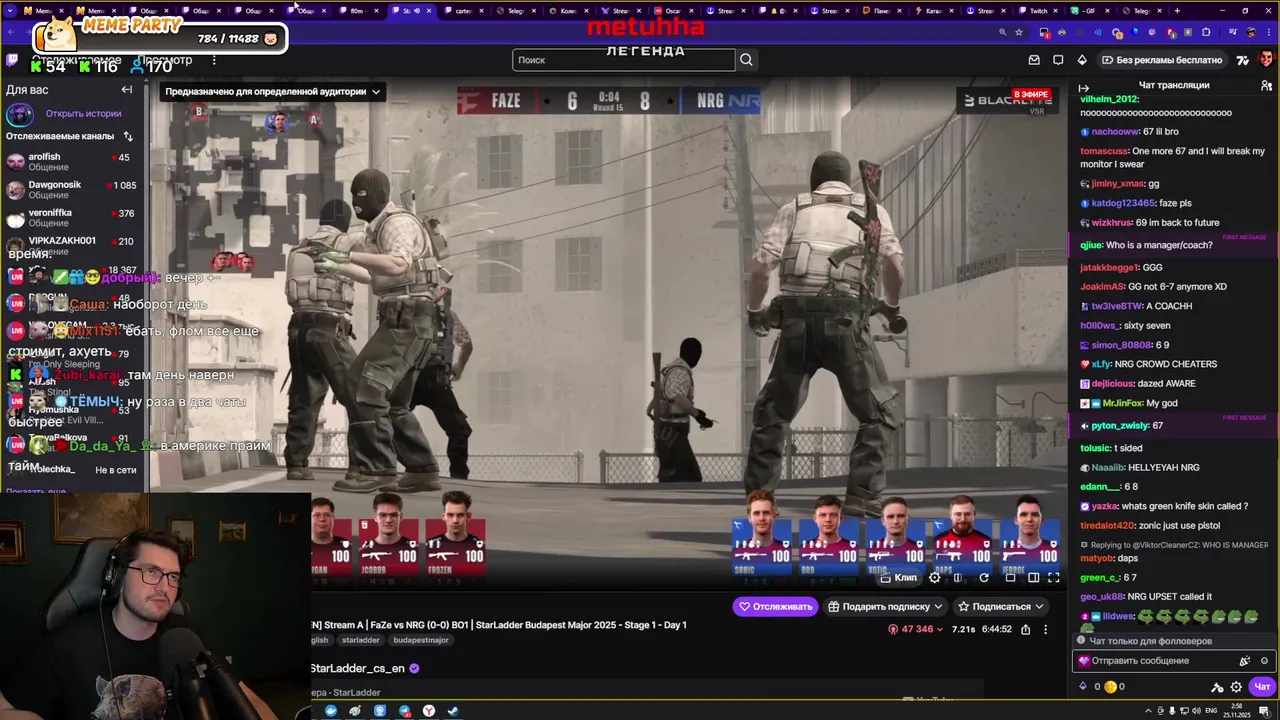
Task: Open new browser tab
Action: [1177, 11]
